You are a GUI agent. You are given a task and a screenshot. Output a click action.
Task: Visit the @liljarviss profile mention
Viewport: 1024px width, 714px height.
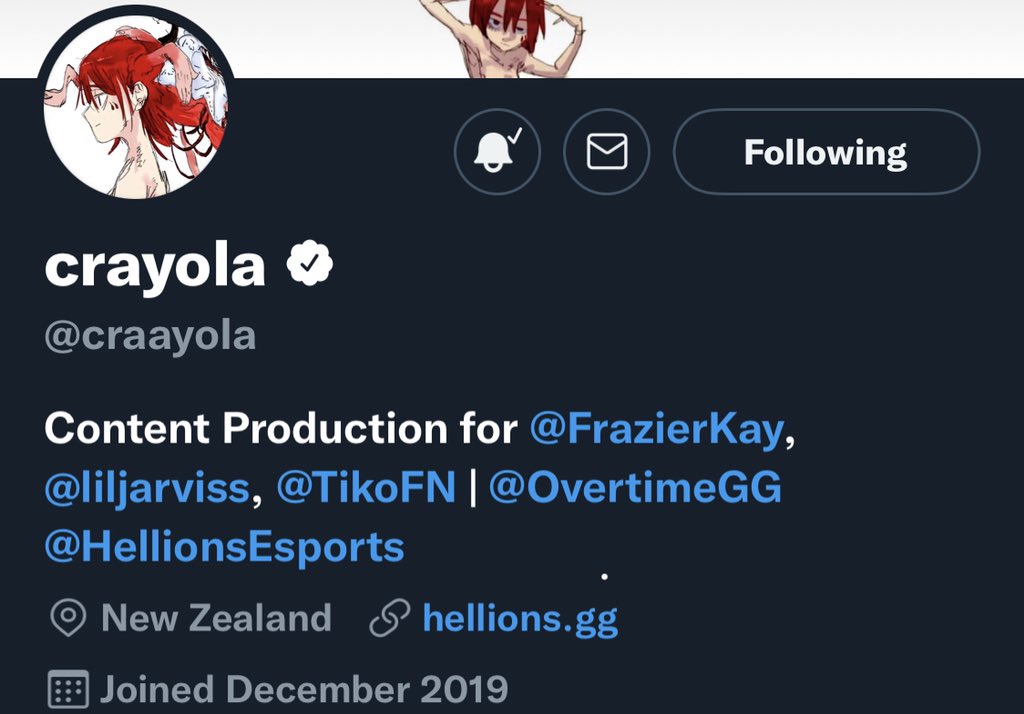coord(146,488)
